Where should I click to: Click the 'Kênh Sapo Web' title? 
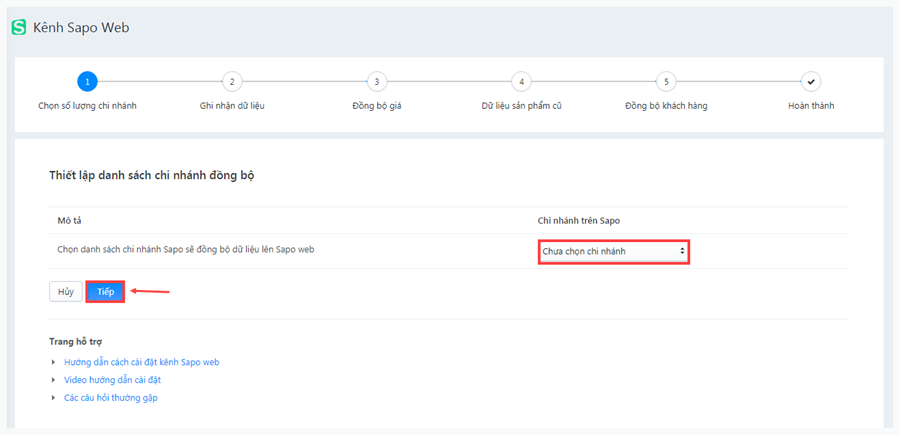(82, 28)
